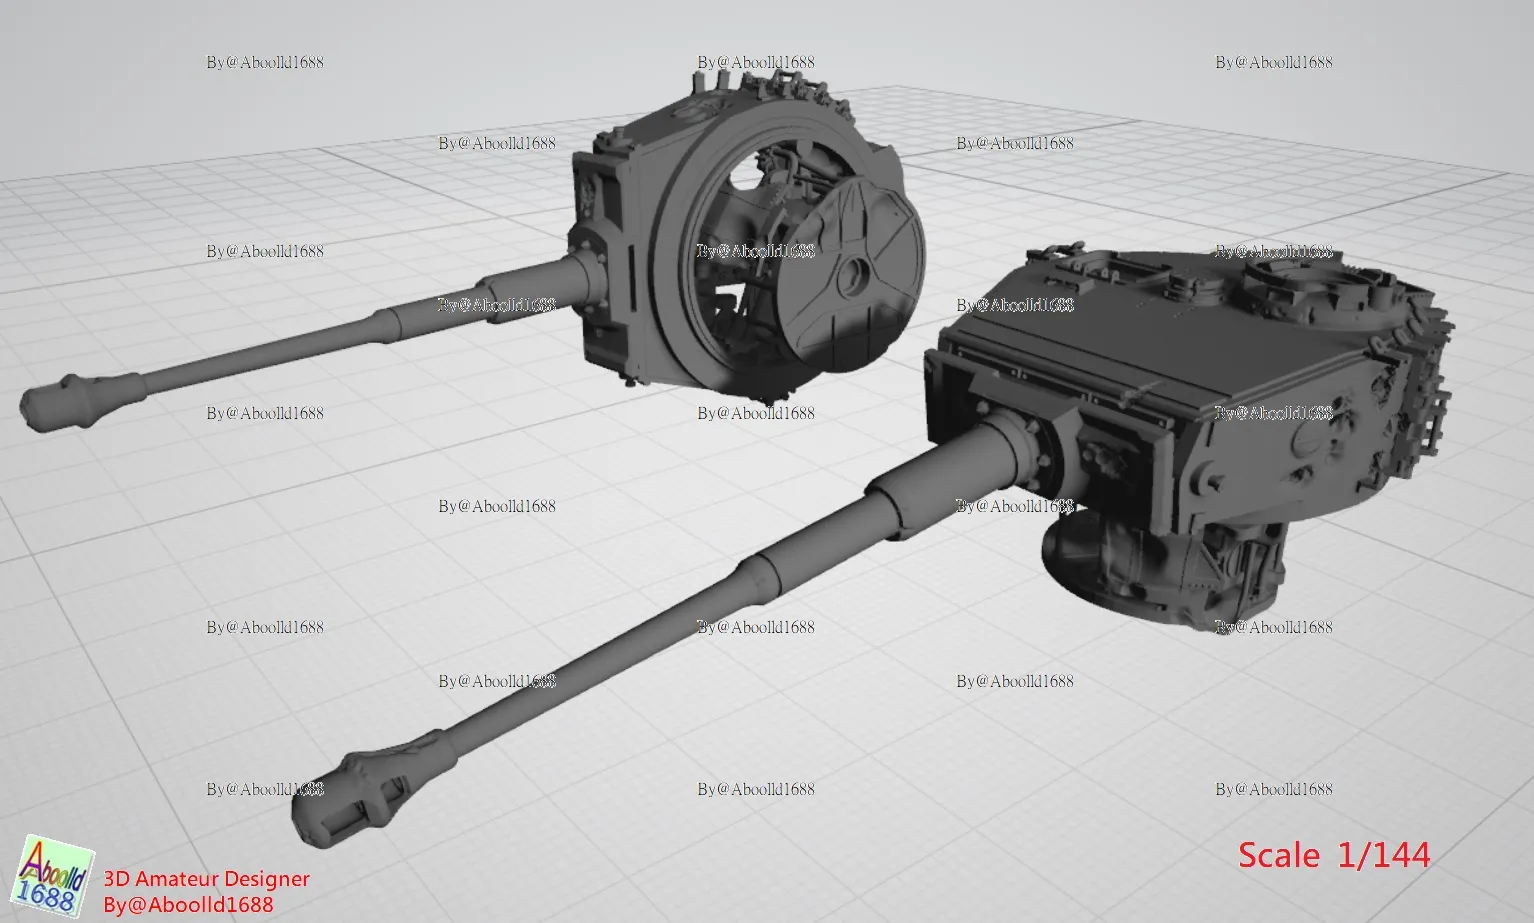Click the muzzle brake of the rear gun barrel
1534x923 pixels.
(60, 400)
